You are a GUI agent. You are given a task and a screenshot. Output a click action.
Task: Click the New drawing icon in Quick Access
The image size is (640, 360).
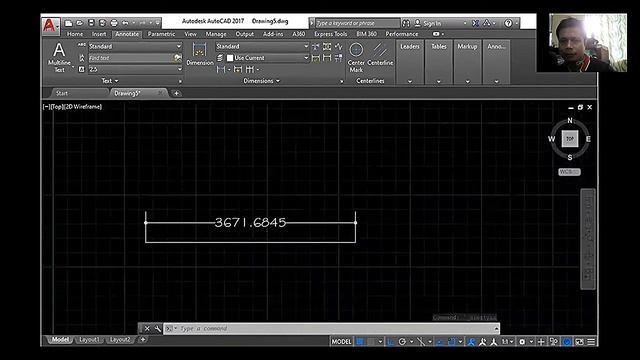(69, 23)
